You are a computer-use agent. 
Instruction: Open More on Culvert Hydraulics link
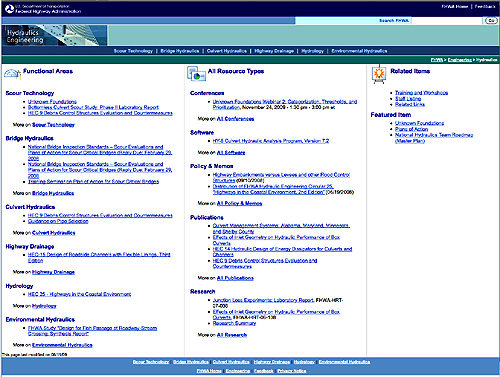pos(54,233)
